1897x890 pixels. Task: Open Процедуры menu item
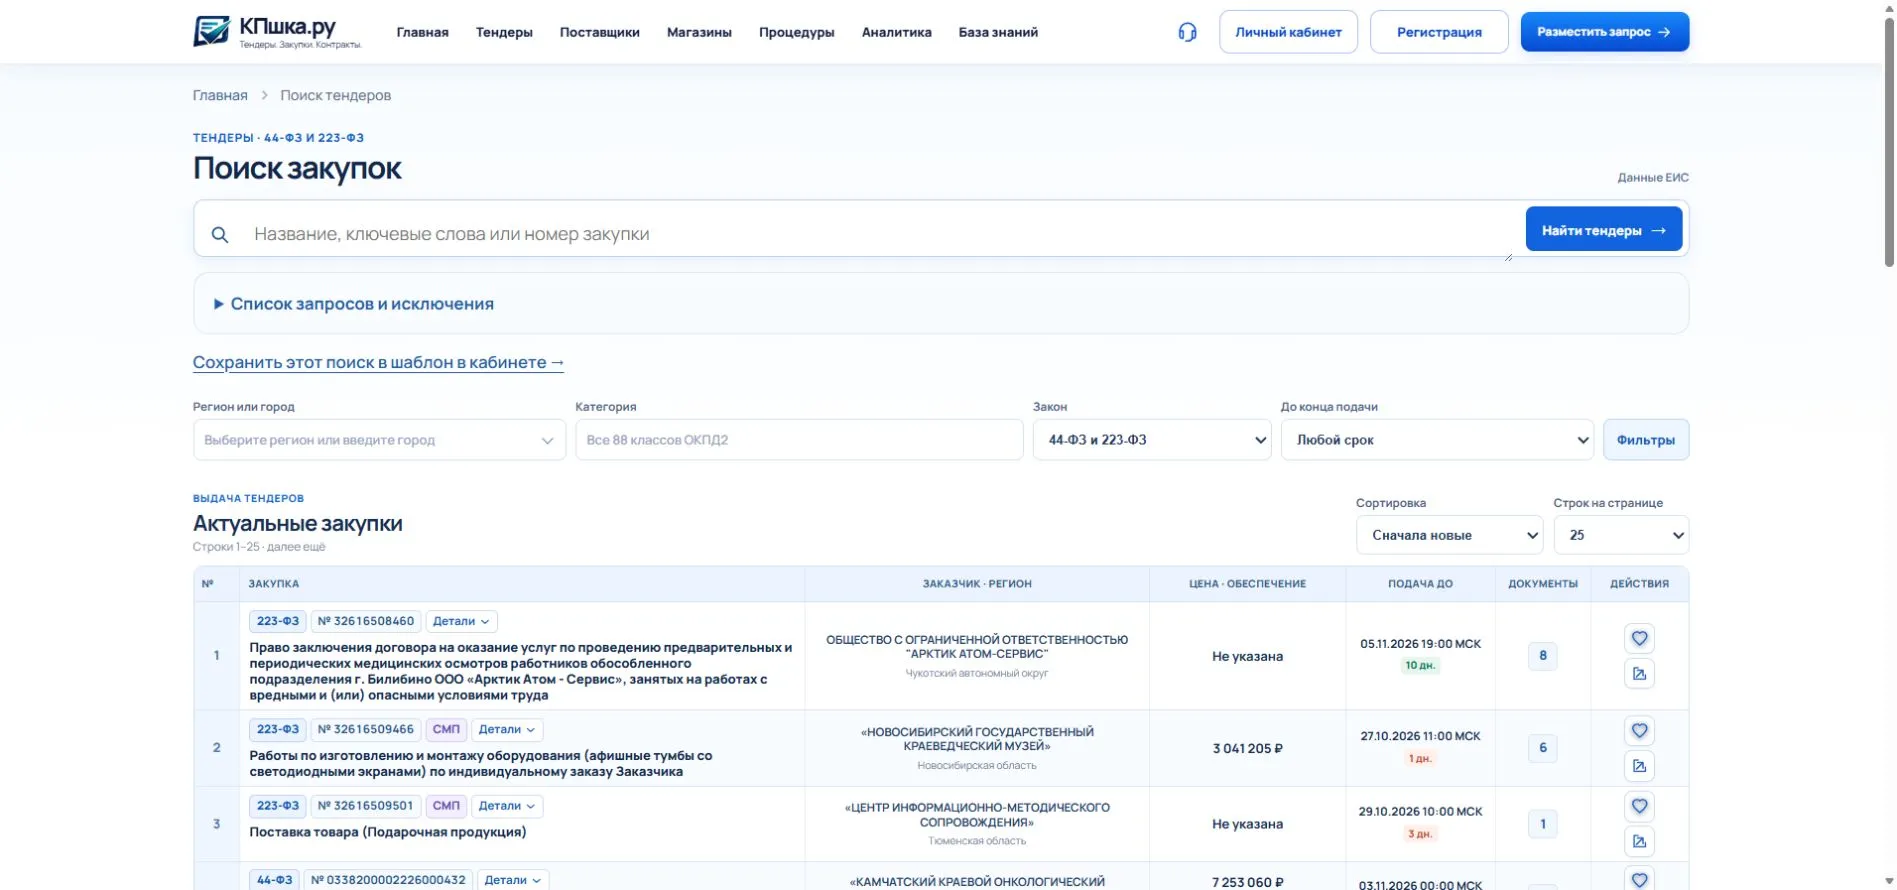tap(797, 32)
